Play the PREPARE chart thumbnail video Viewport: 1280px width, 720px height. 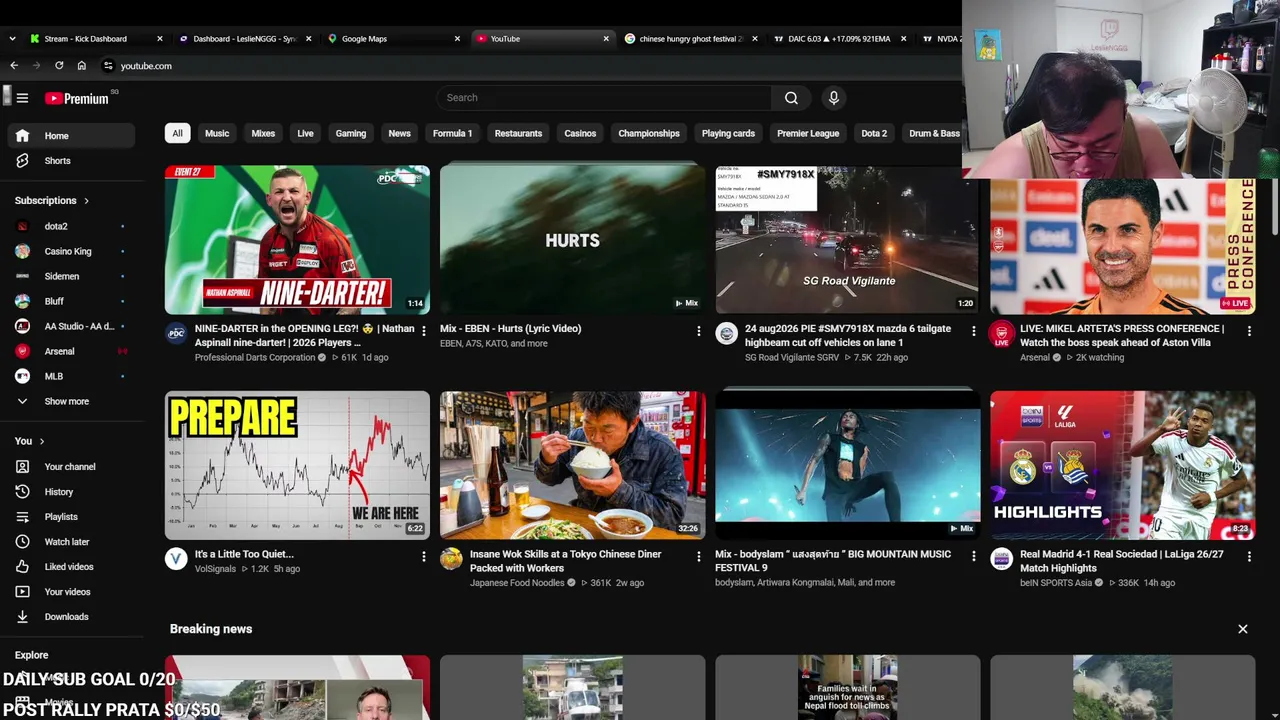[x=297, y=465]
